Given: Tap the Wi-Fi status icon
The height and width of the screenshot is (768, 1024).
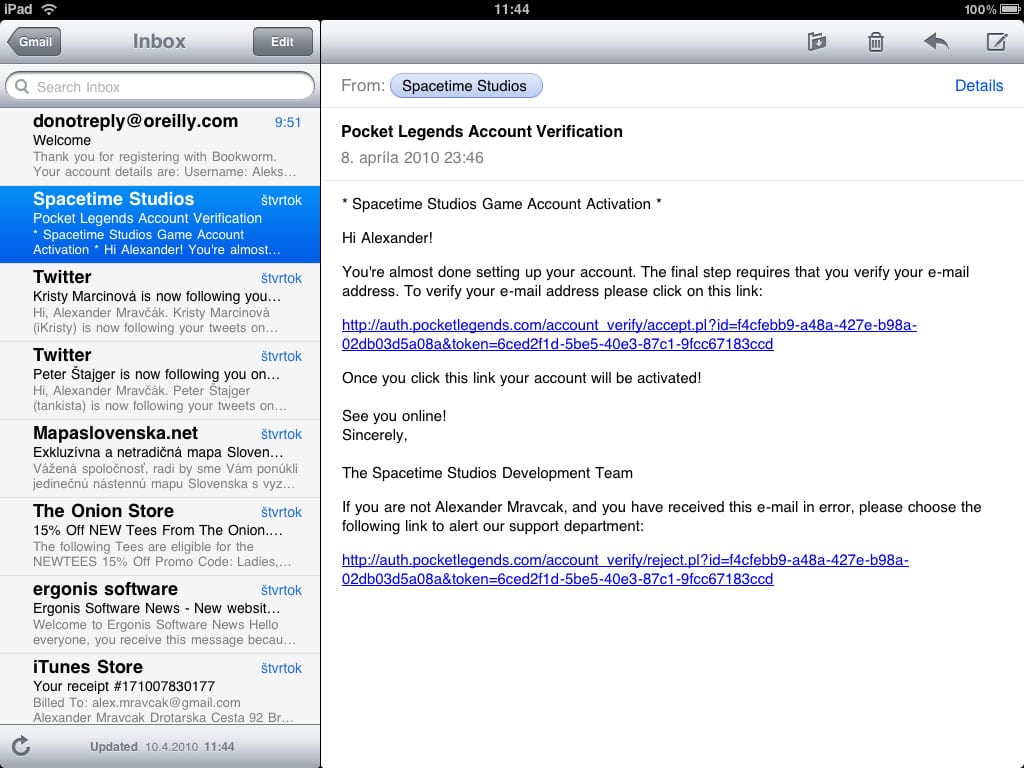Looking at the screenshot, I should tap(49, 9).
